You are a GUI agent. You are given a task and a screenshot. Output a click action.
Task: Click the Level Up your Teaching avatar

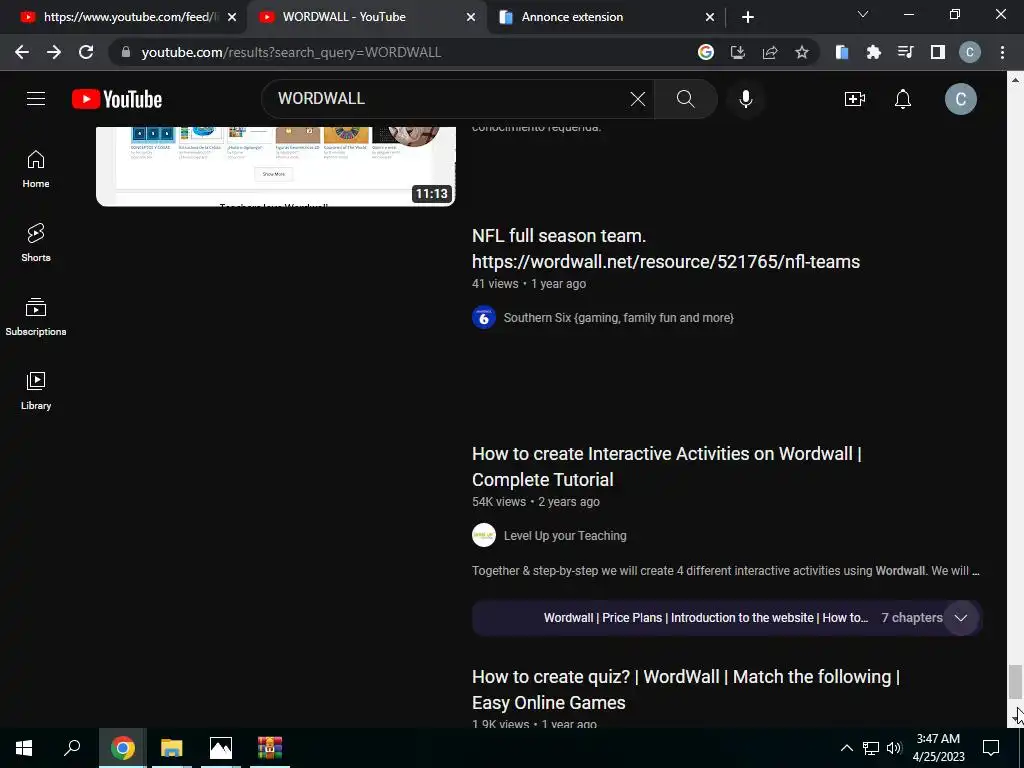coord(484,536)
